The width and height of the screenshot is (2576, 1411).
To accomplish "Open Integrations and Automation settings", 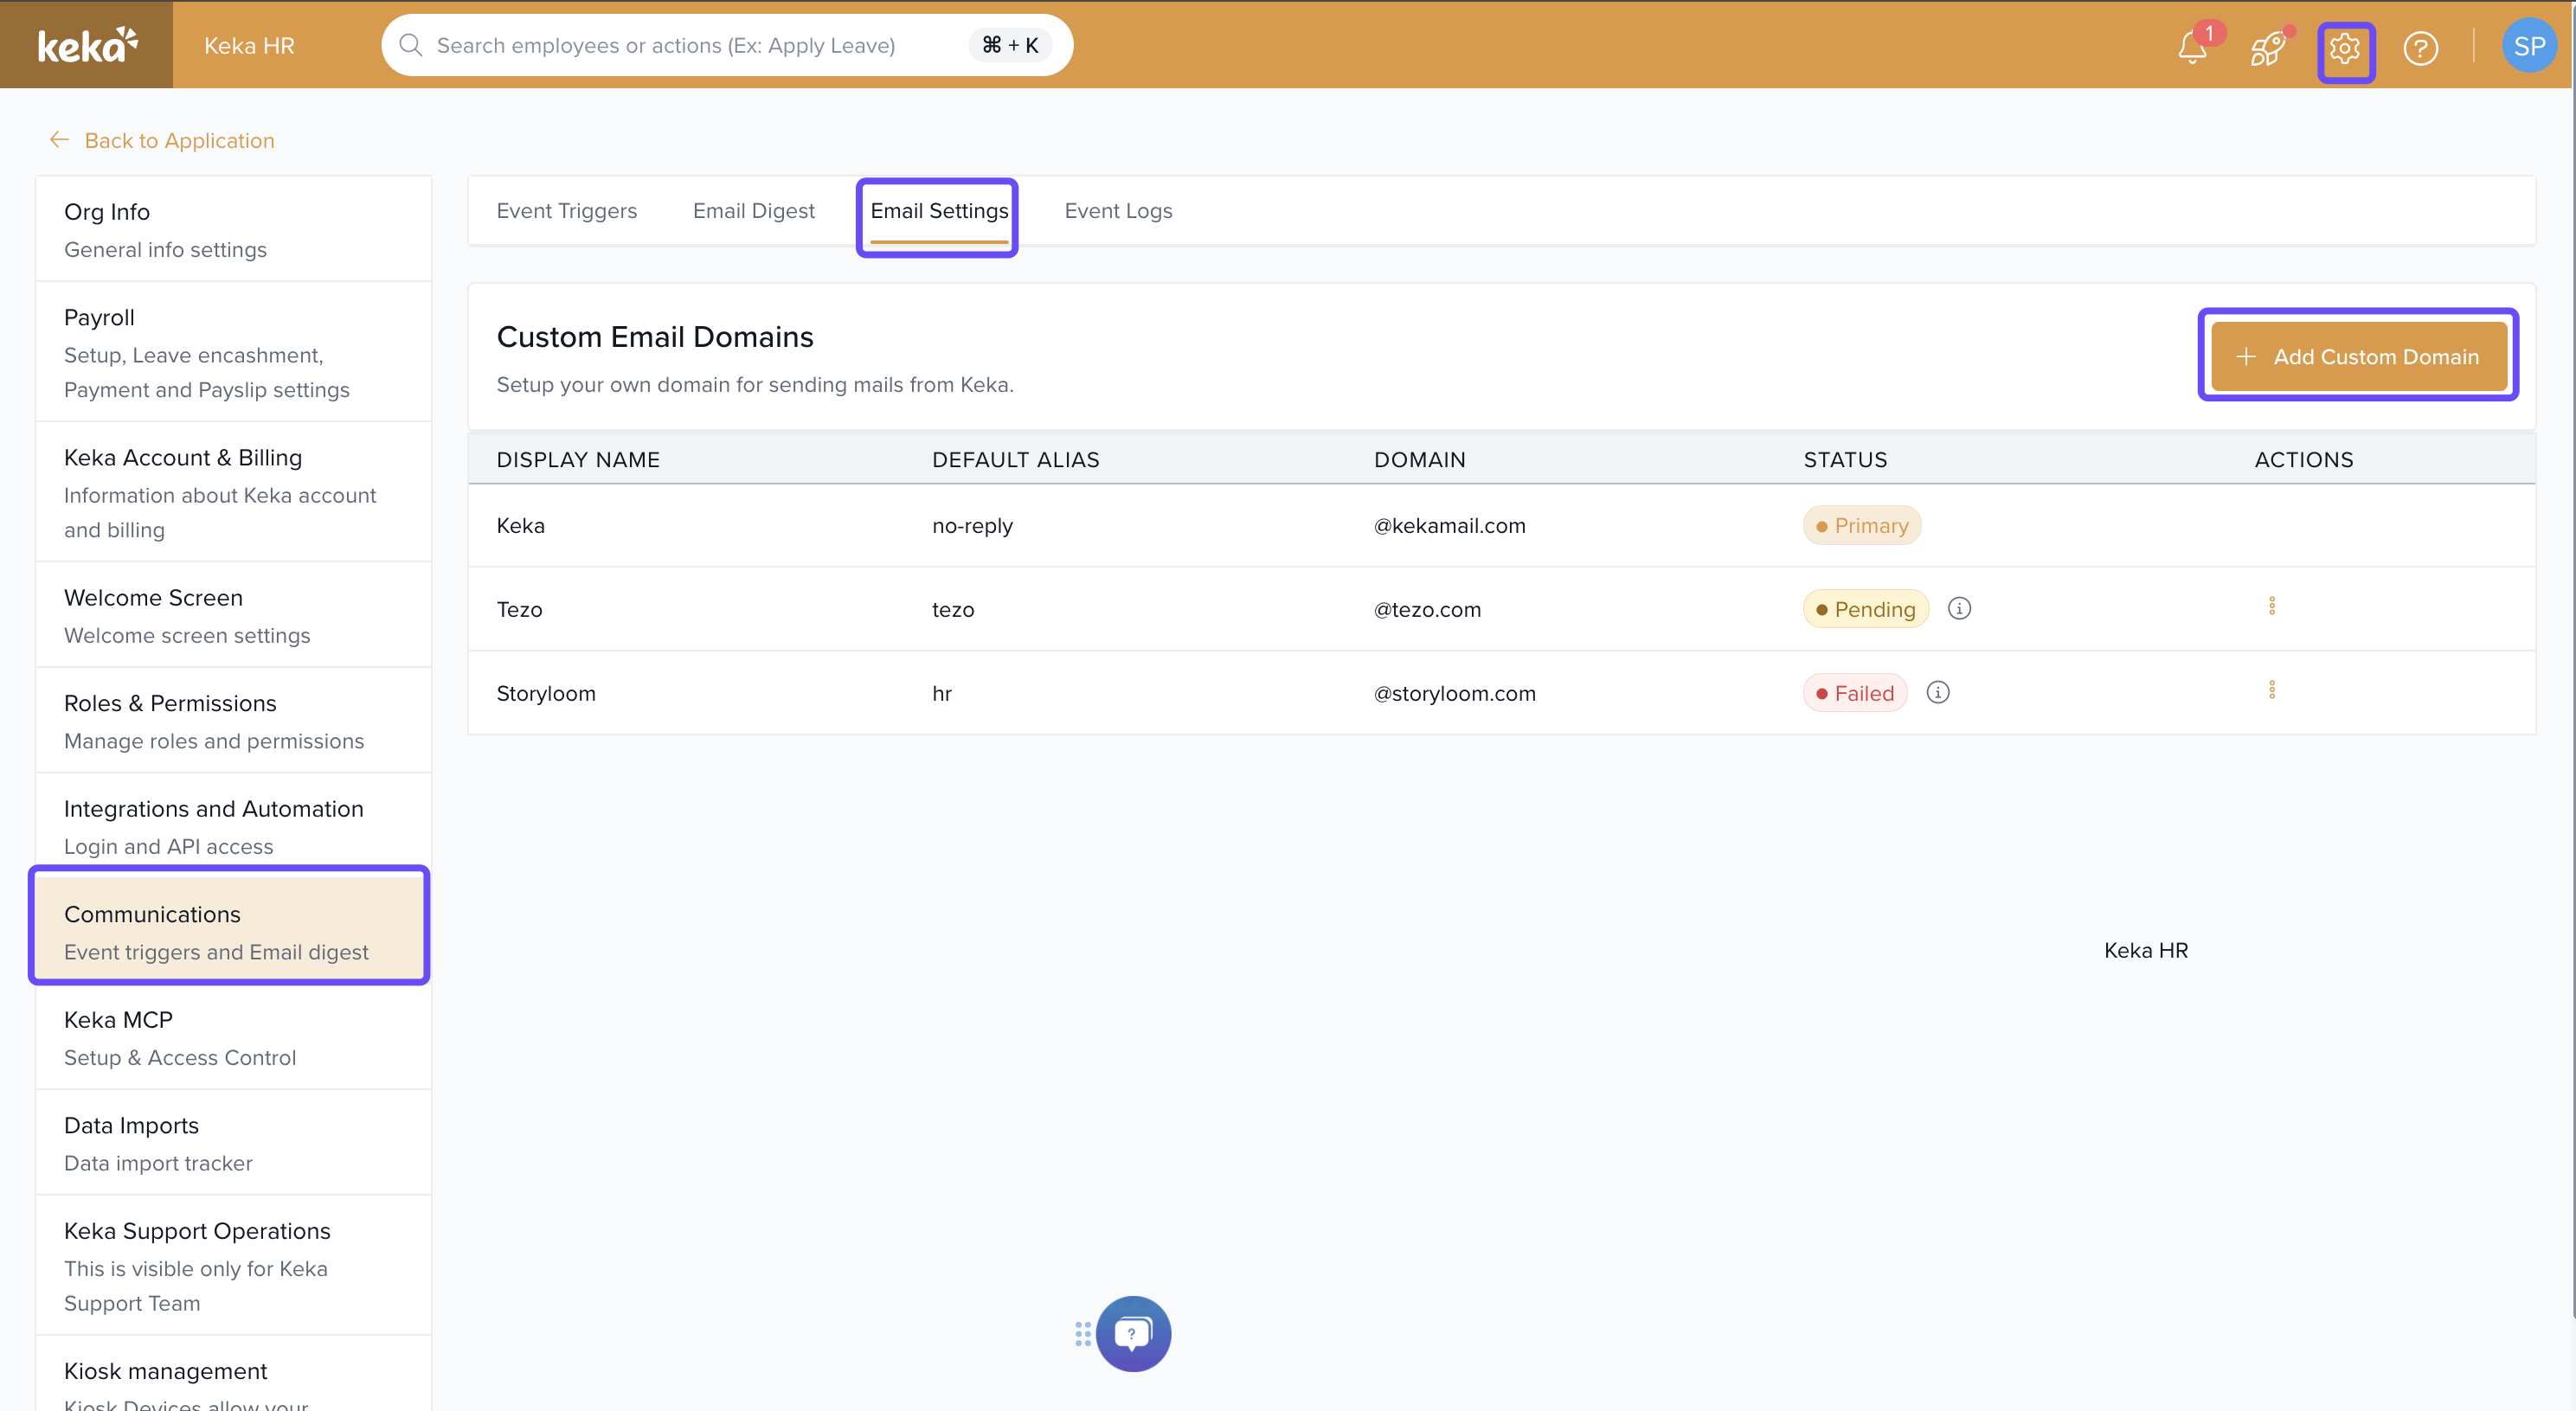I will click(x=233, y=826).
